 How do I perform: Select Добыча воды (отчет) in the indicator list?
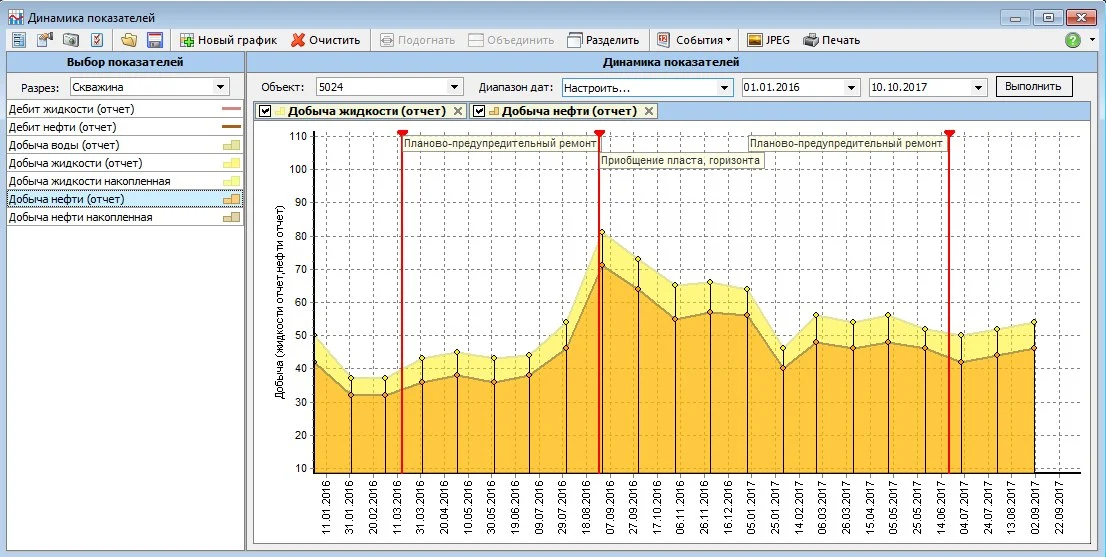tap(125, 145)
